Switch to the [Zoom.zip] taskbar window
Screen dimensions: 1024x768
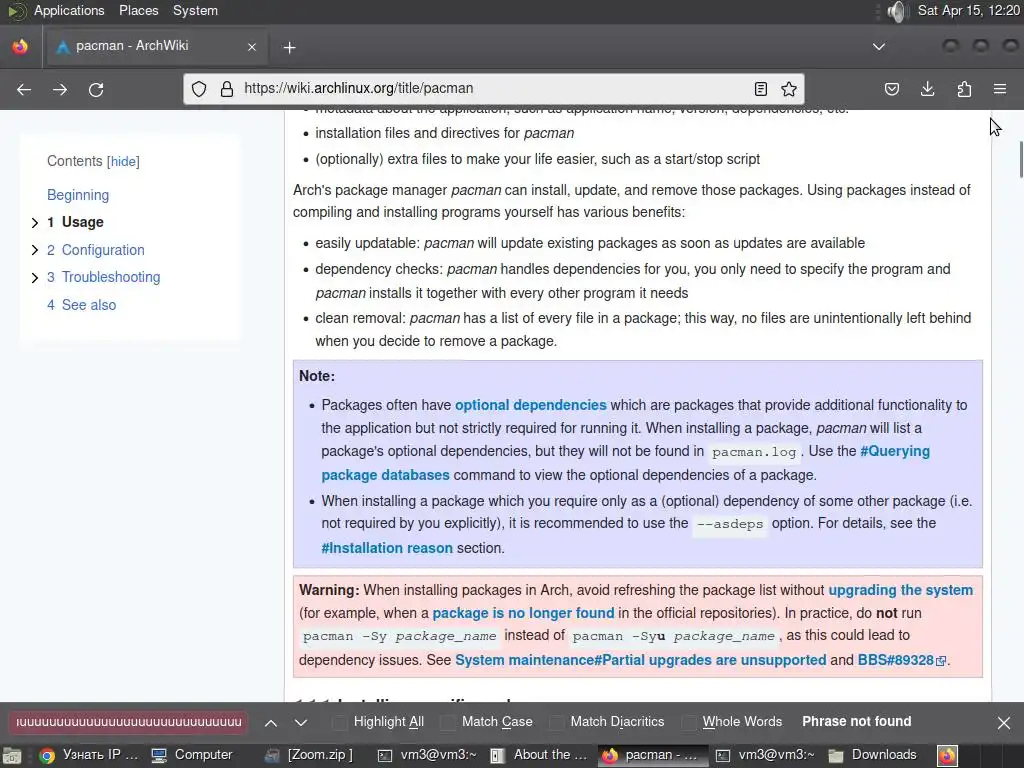(309, 755)
